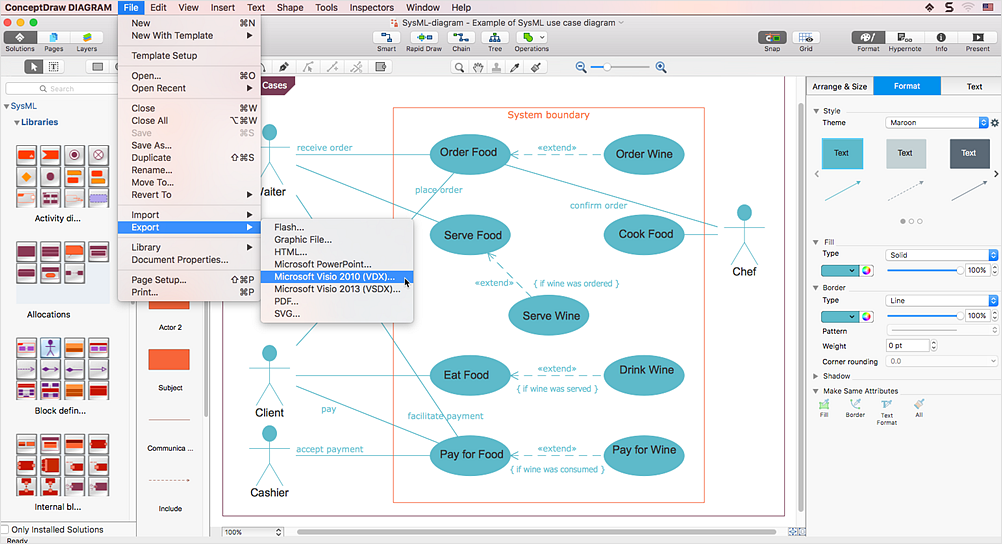Open the Theme dropdown showing Maroon

936,123
